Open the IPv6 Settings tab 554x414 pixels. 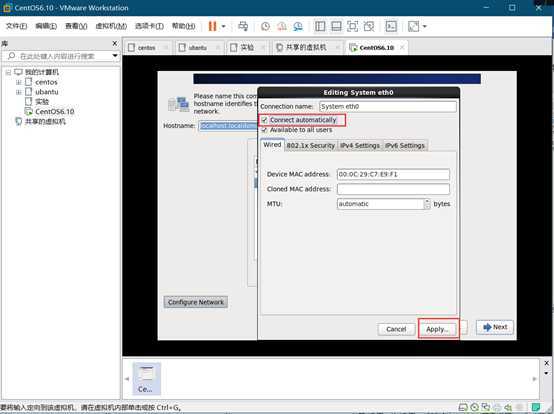405,146
